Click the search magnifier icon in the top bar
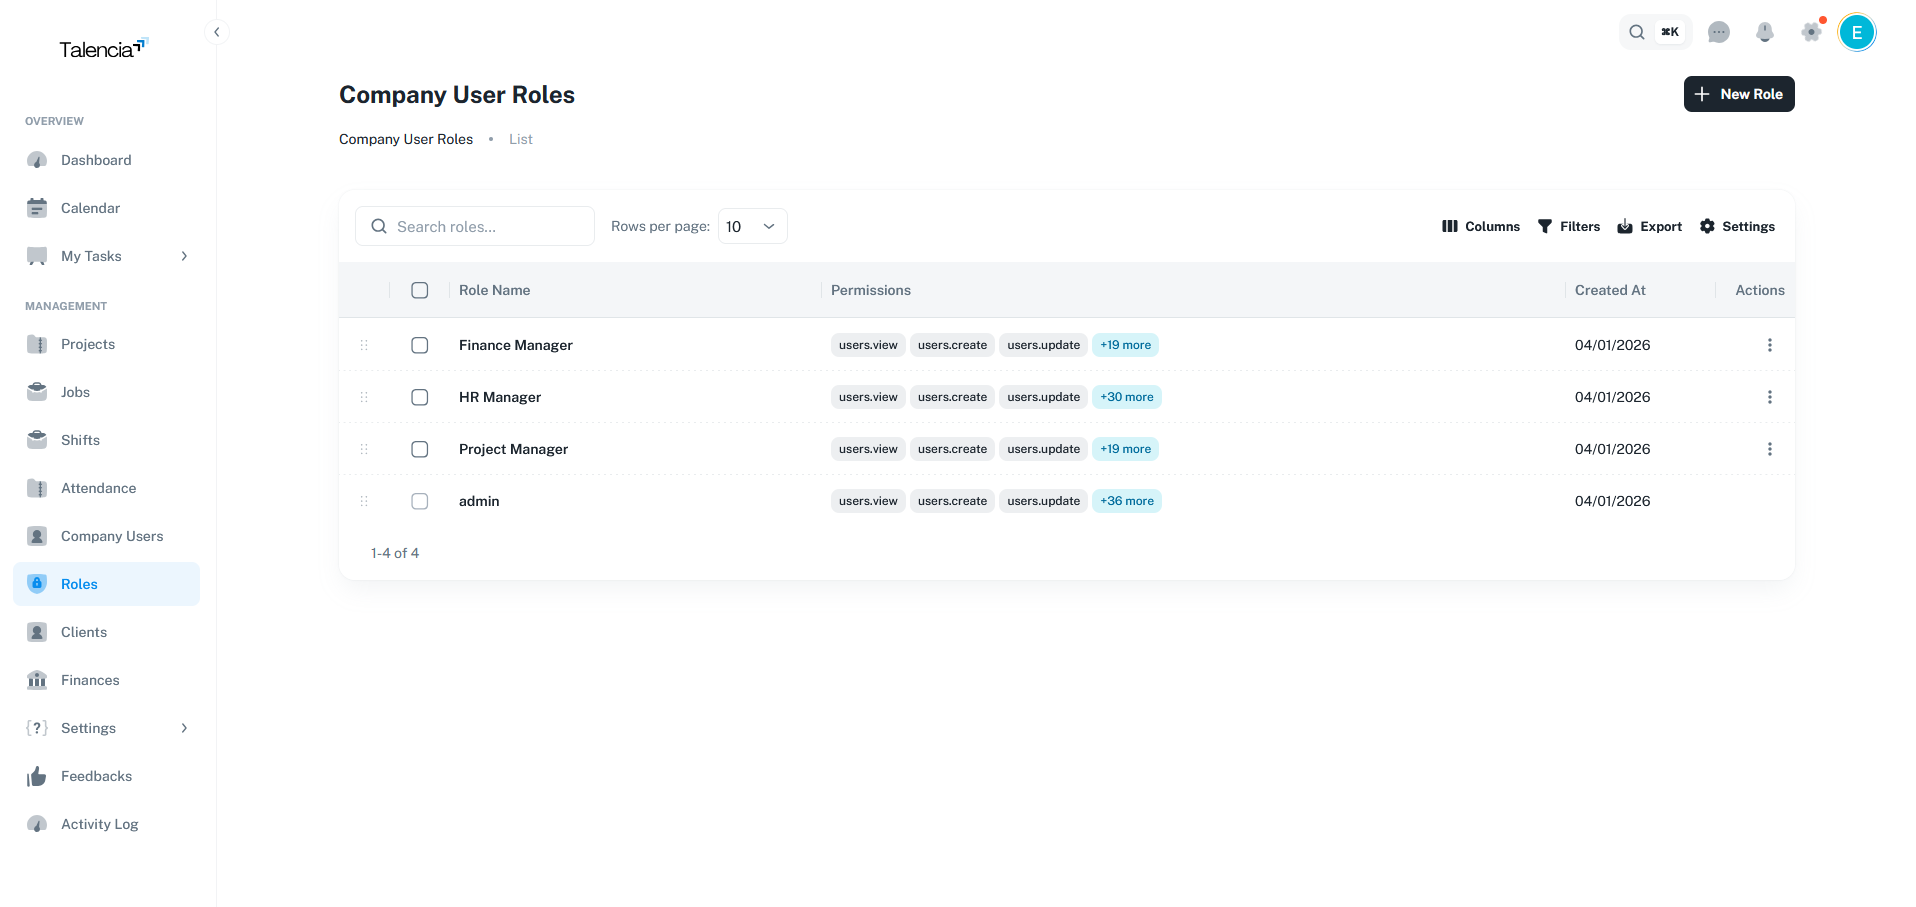 pos(1637,32)
